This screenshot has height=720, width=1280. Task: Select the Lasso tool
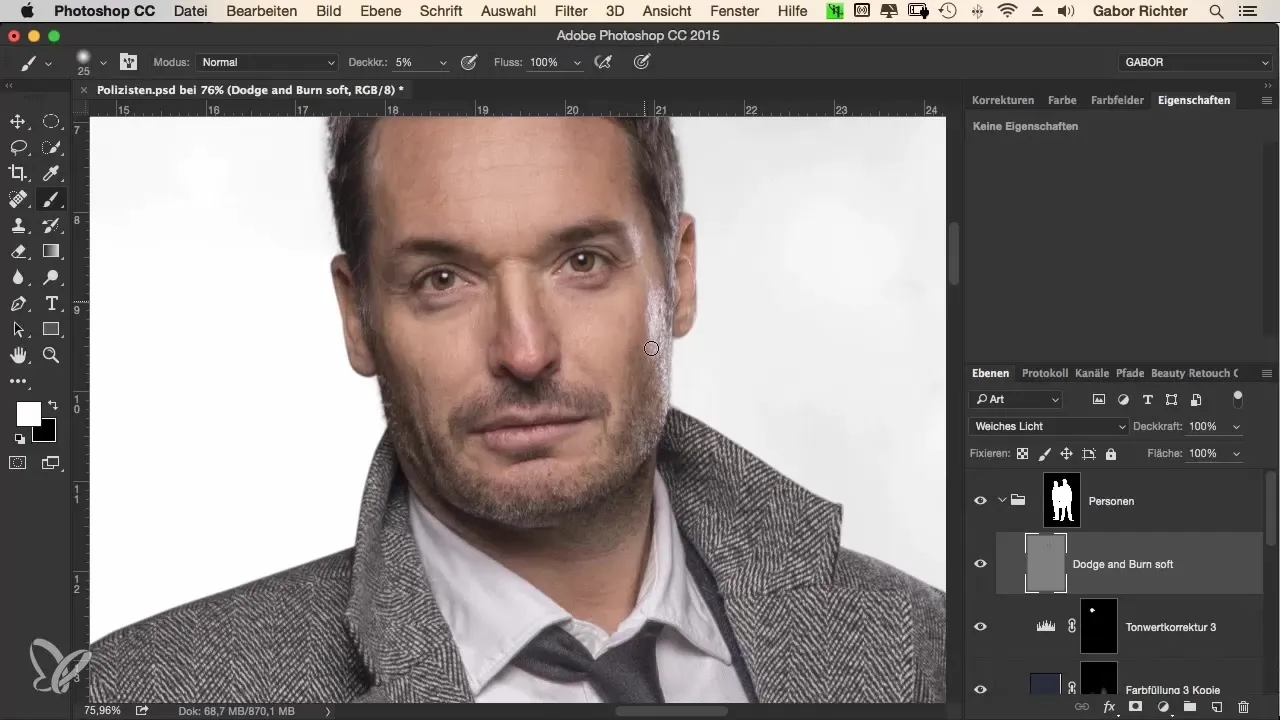point(18,147)
